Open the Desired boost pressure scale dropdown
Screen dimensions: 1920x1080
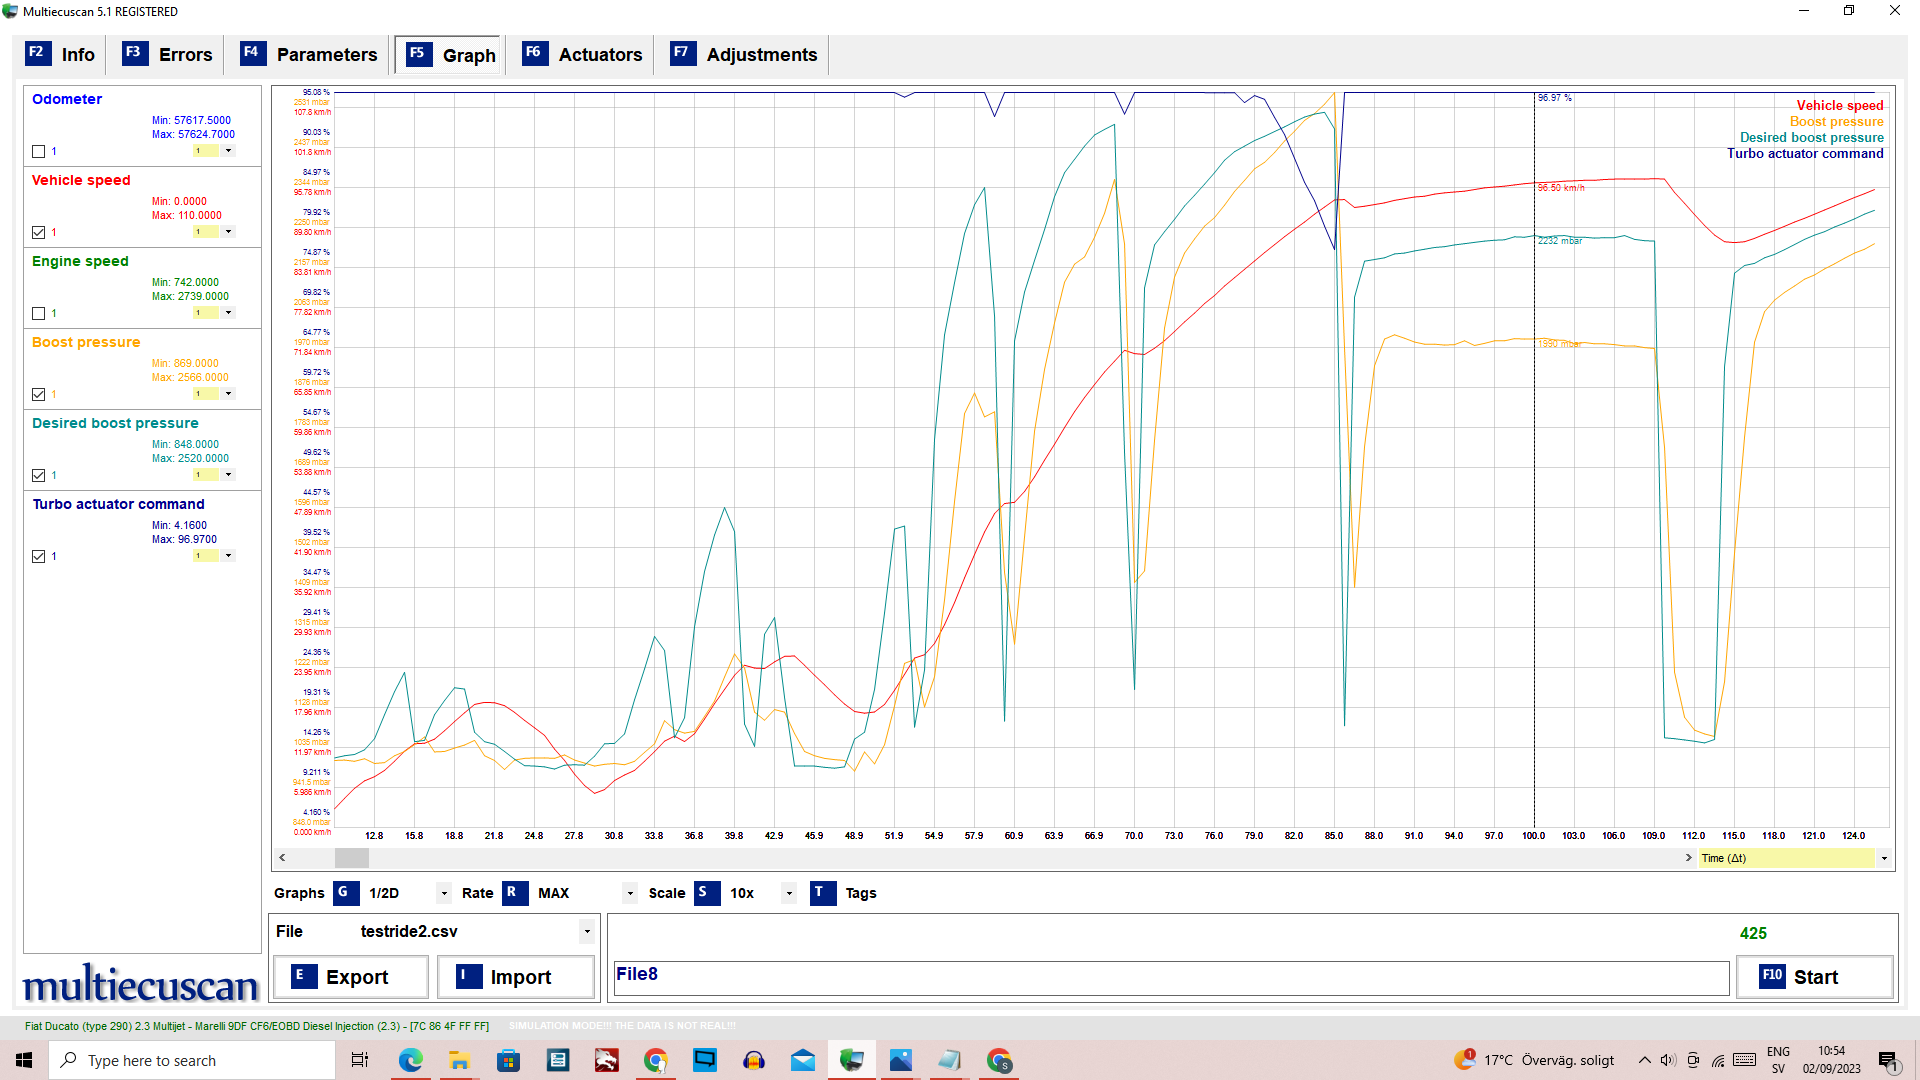[x=228, y=475]
